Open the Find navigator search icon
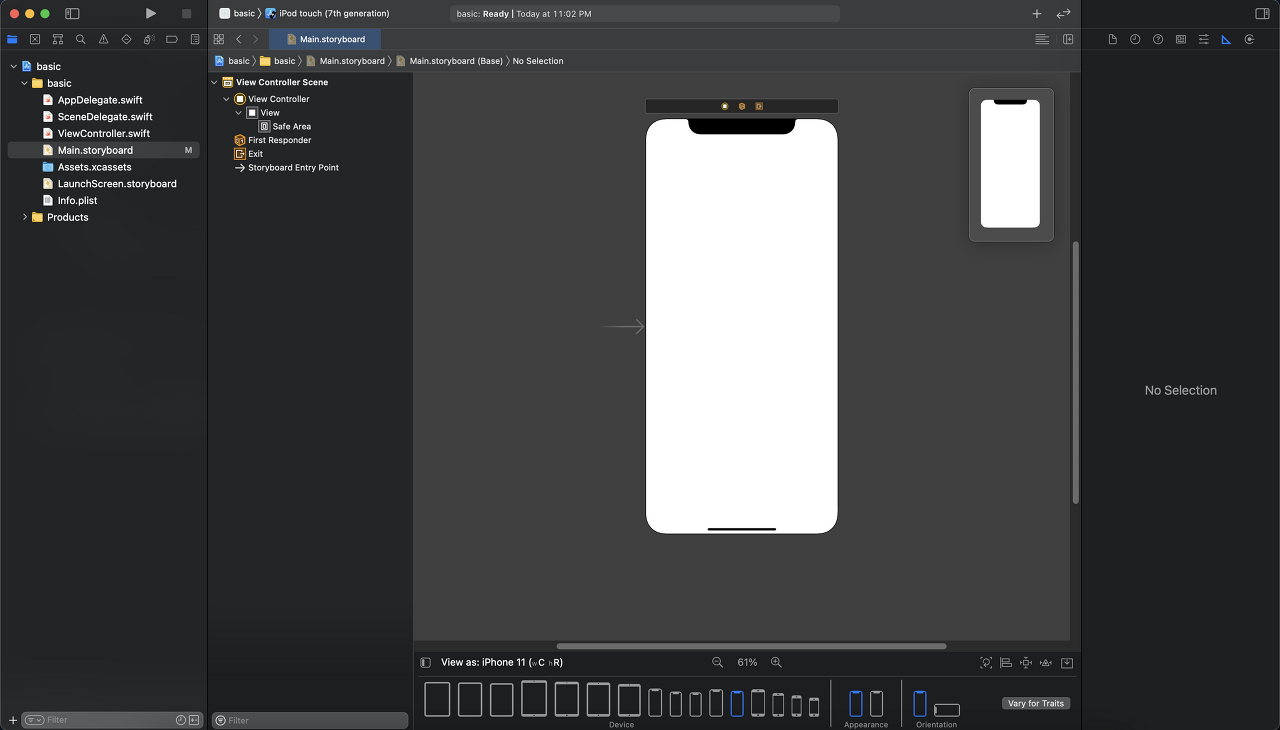The width and height of the screenshot is (1280, 730). tap(81, 40)
